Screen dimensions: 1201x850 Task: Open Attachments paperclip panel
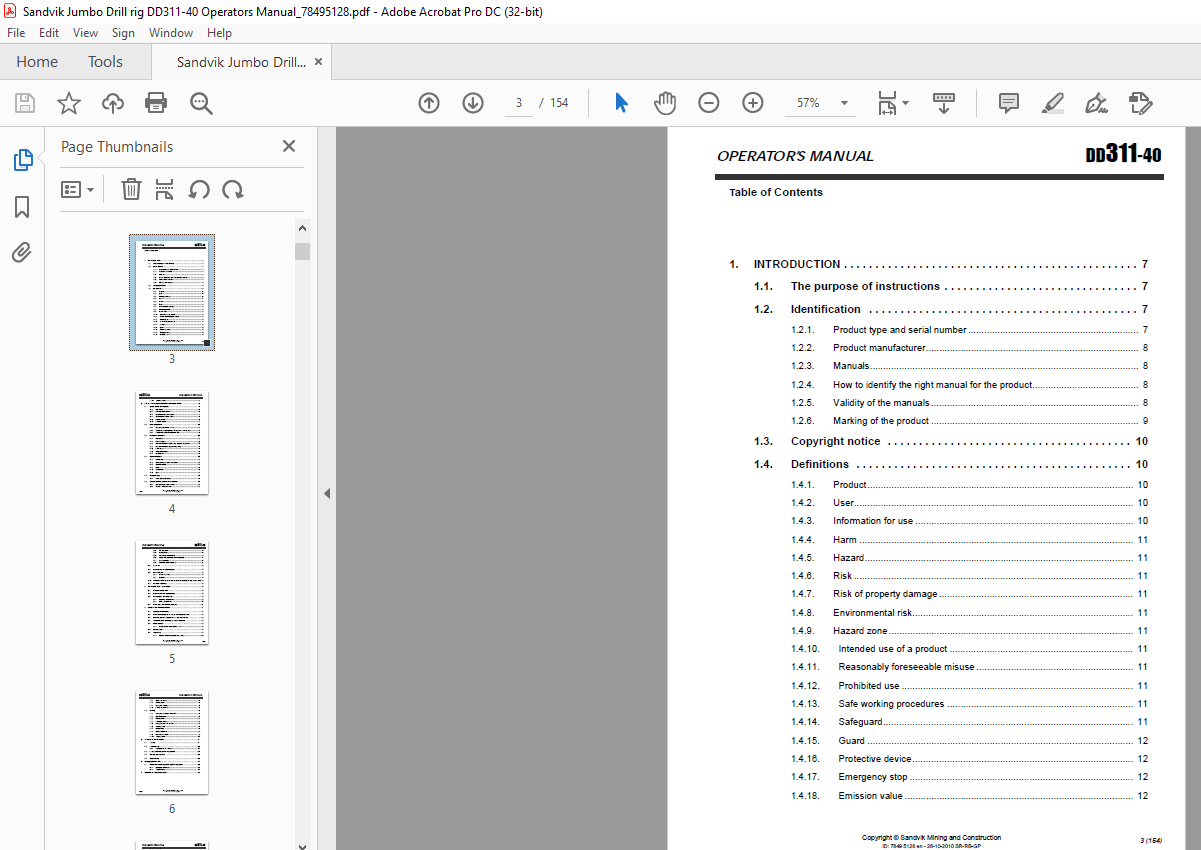click(22, 252)
